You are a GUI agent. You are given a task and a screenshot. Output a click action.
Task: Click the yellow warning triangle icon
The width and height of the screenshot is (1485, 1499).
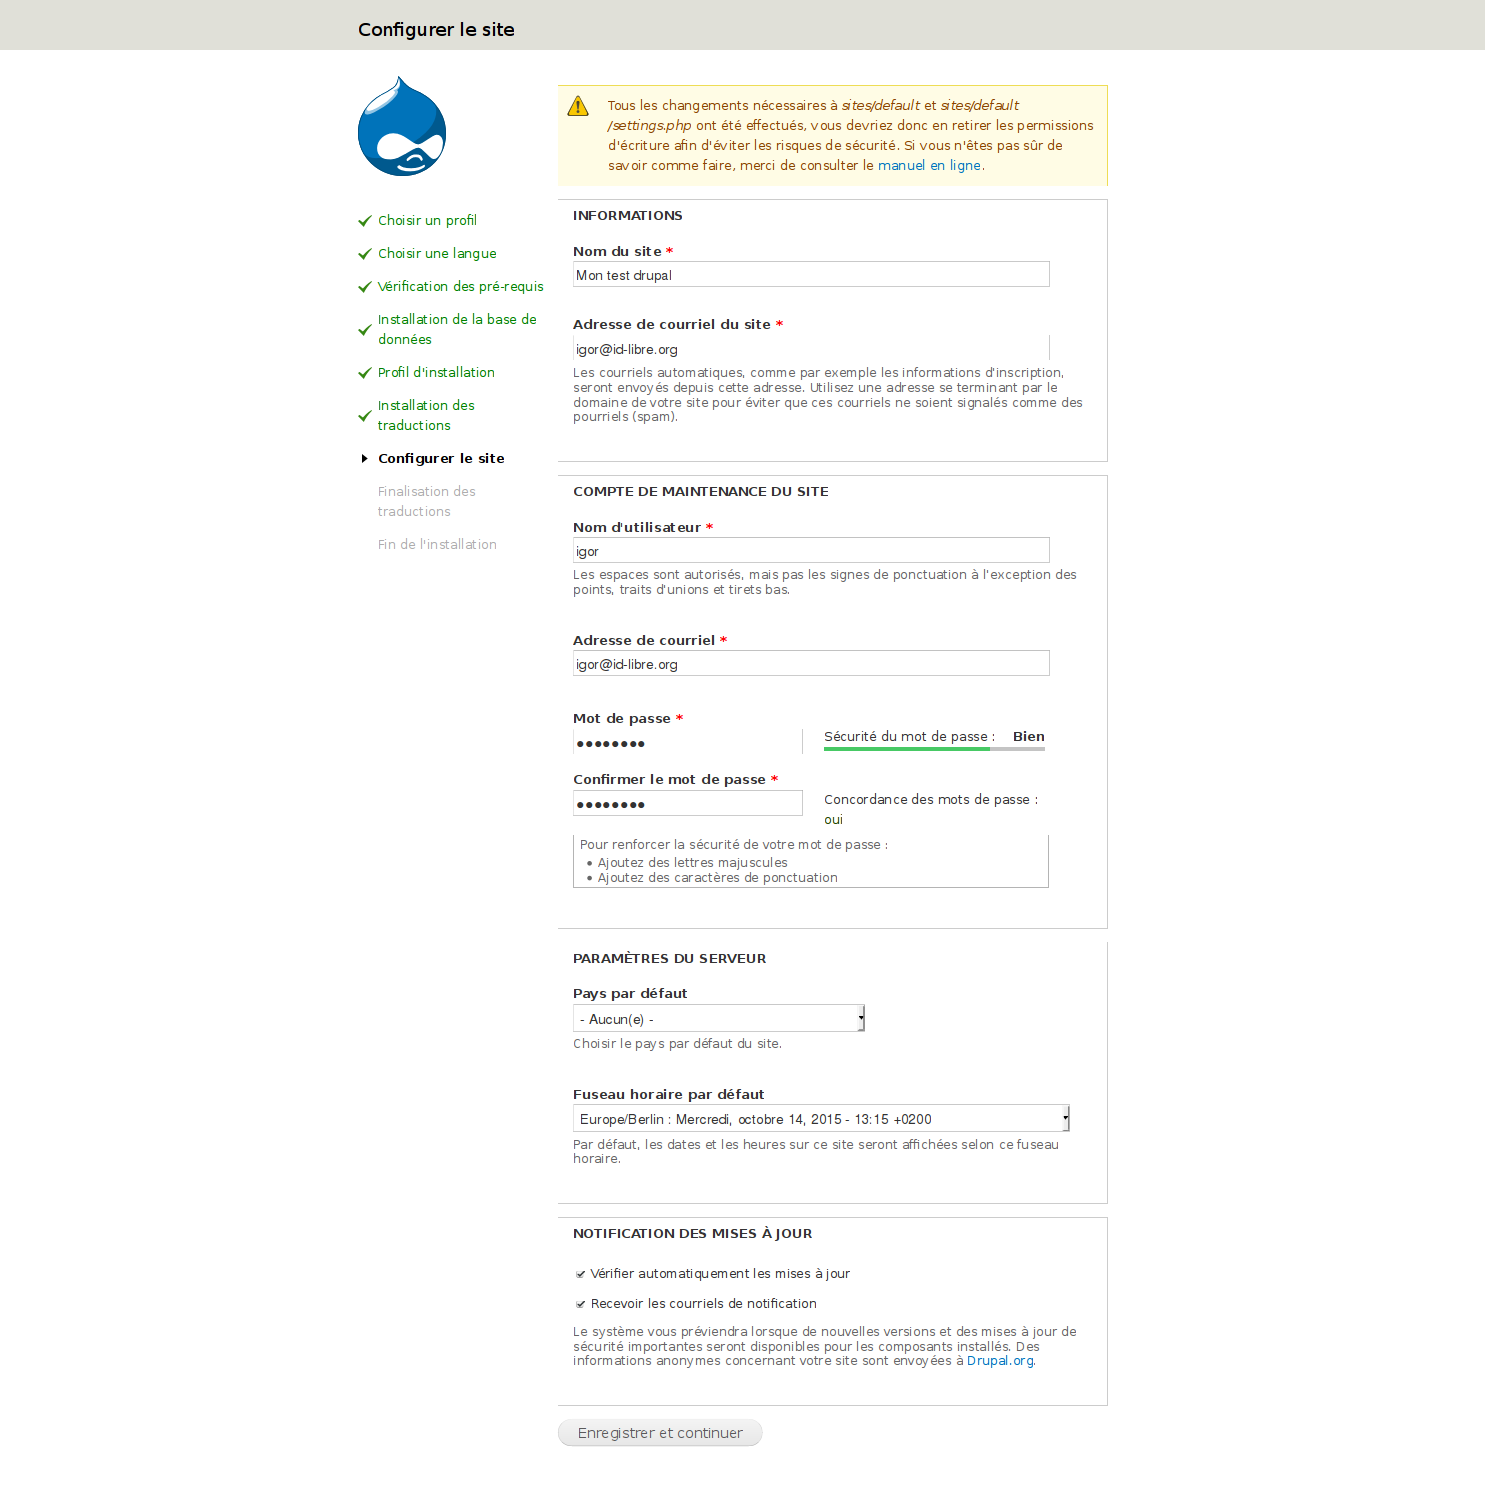coord(578,106)
